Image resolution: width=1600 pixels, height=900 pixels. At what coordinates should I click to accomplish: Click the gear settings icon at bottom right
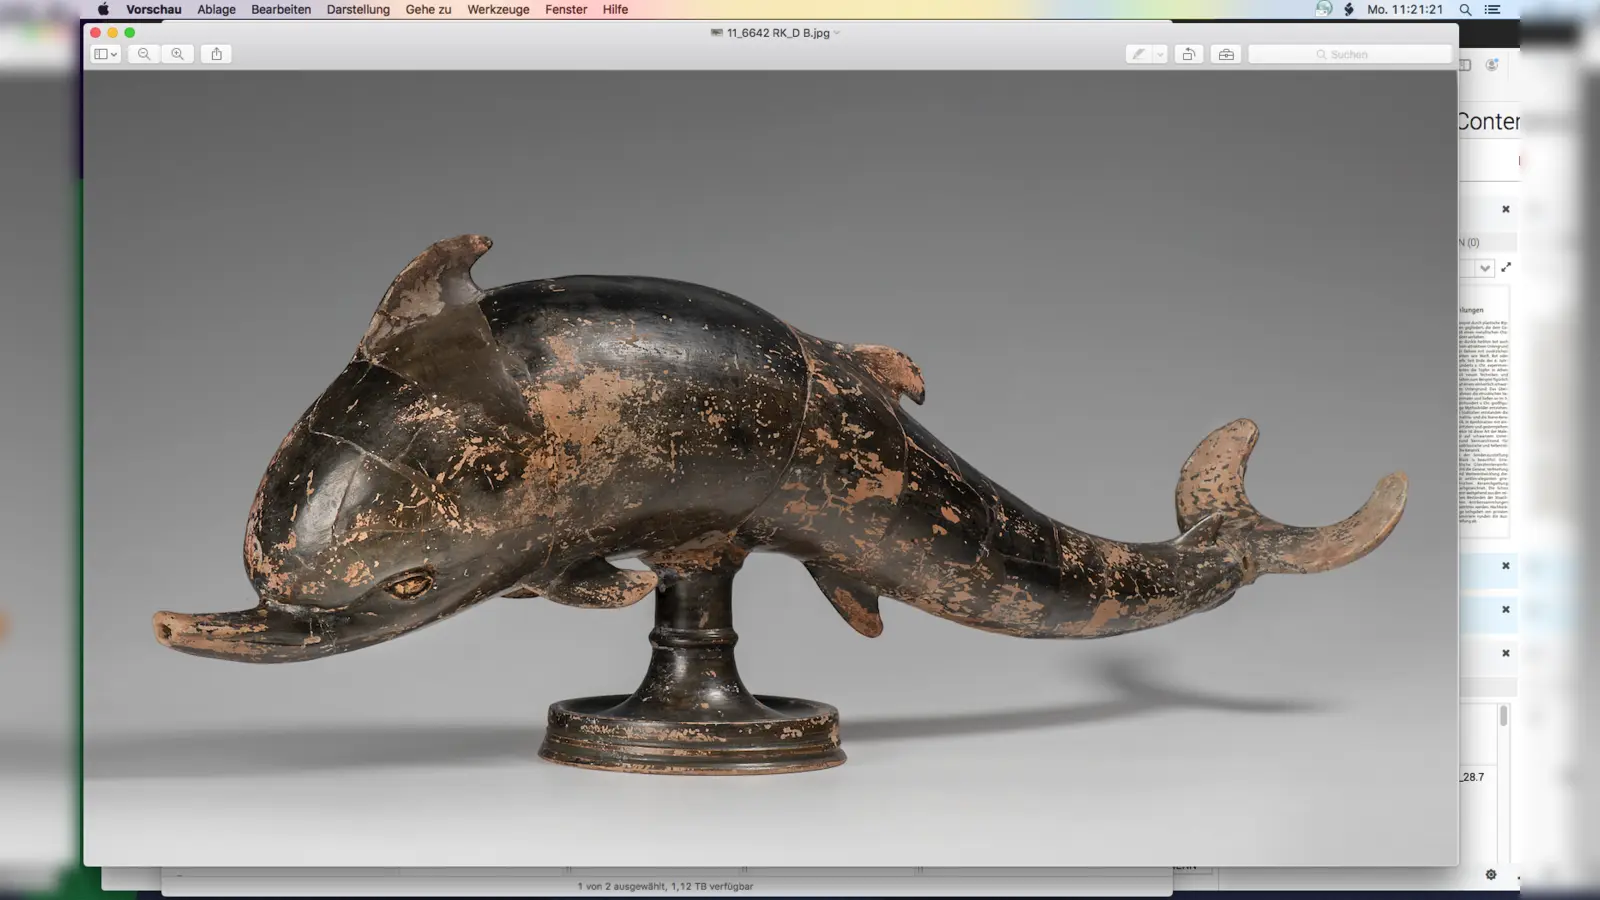point(1491,874)
